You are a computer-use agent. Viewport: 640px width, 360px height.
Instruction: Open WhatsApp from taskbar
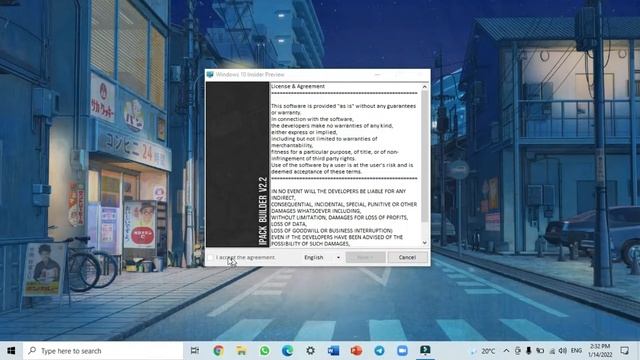[264, 351]
